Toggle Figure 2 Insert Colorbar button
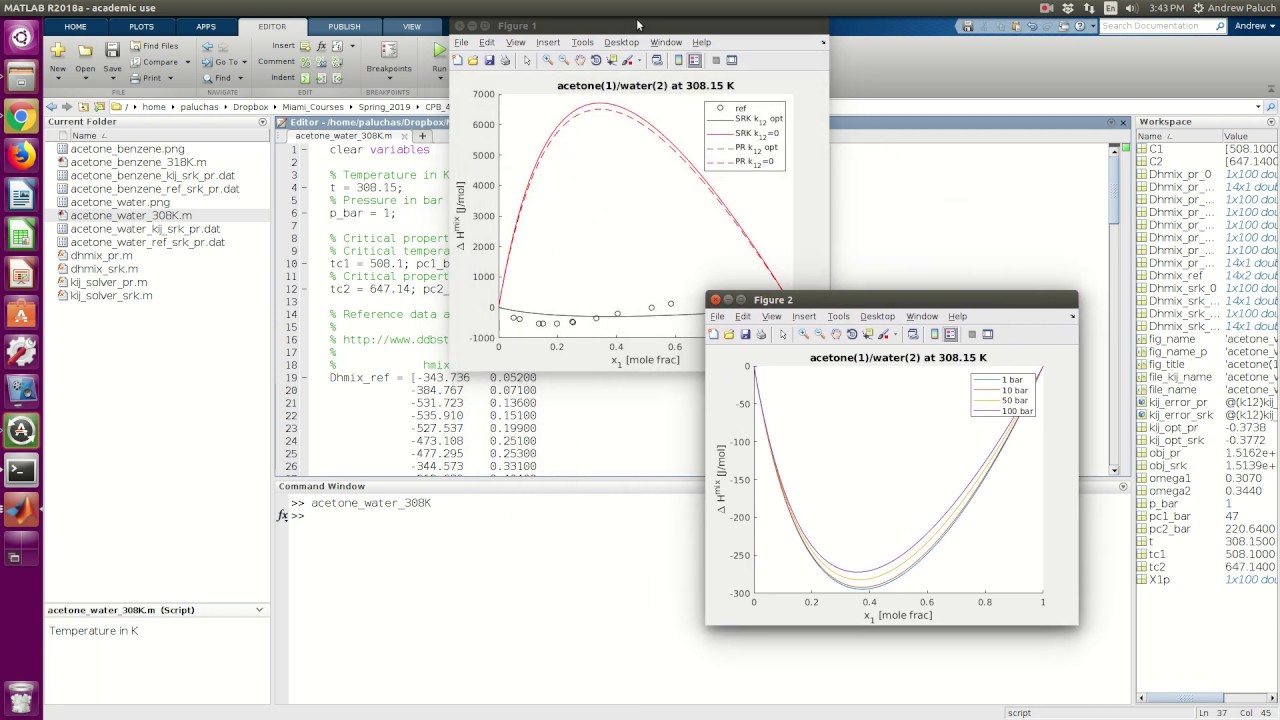The height and width of the screenshot is (720, 1280). click(x=935, y=334)
